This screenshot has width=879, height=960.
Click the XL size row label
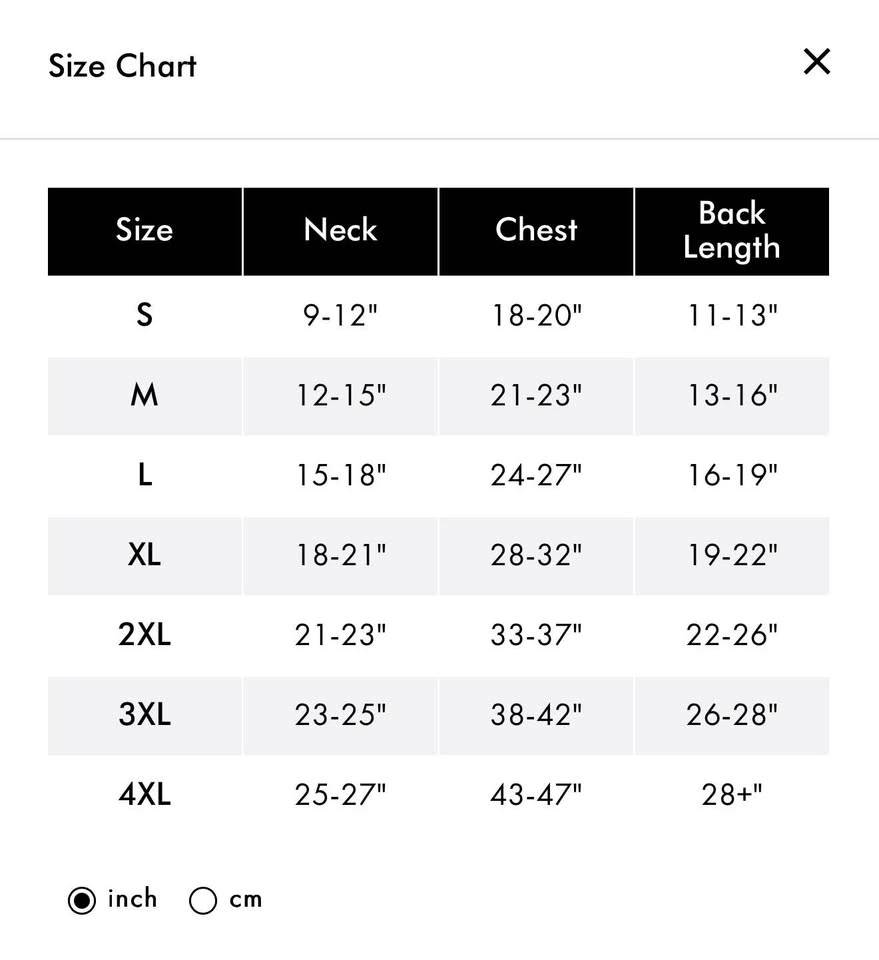click(144, 554)
